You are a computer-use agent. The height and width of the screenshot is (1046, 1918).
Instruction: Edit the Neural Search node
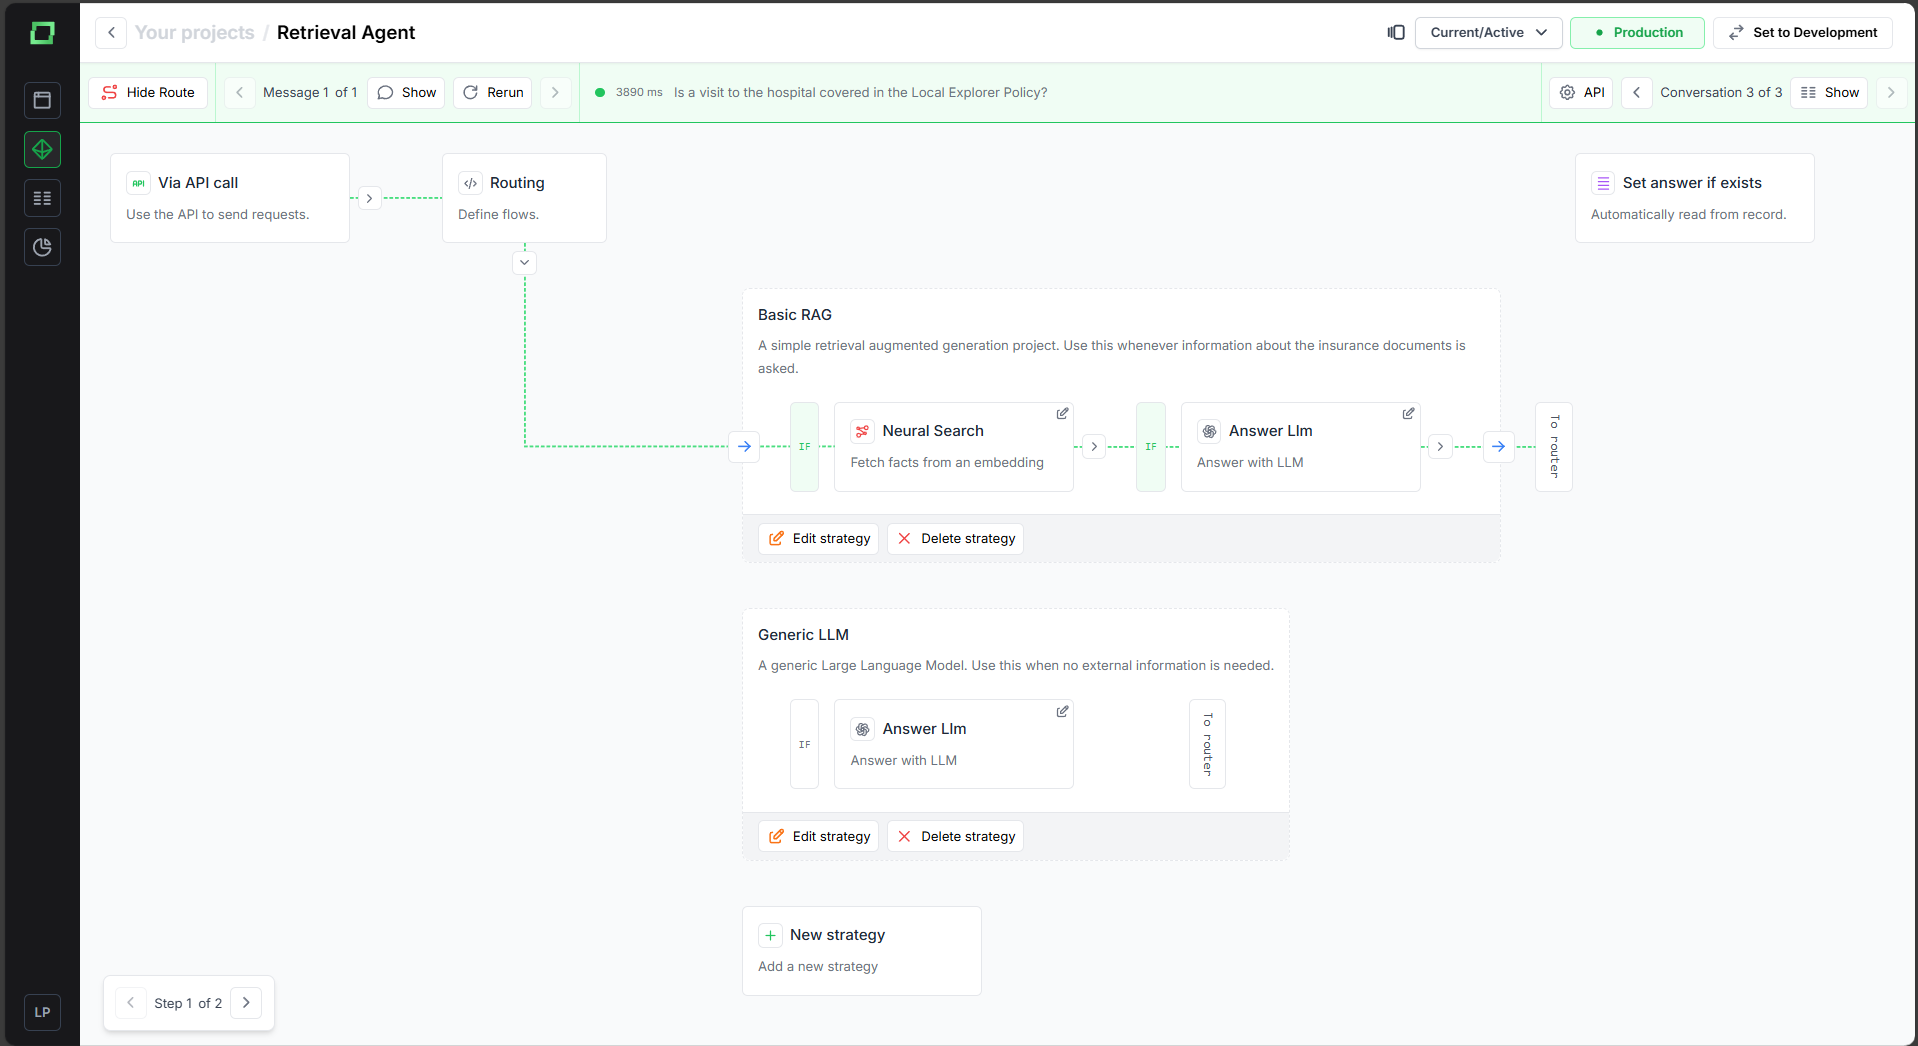point(1062,413)
